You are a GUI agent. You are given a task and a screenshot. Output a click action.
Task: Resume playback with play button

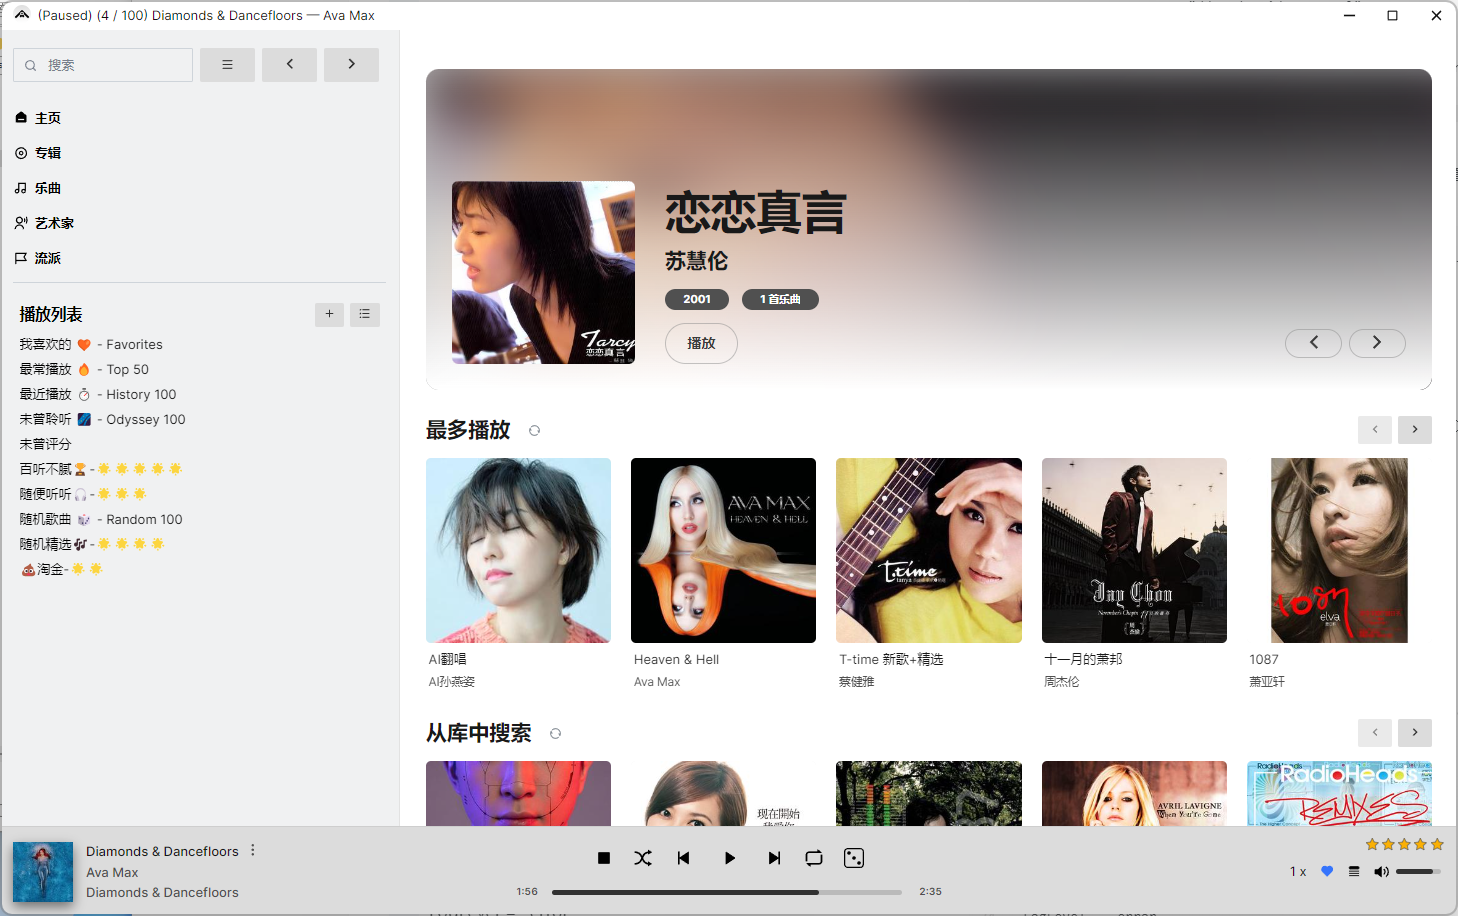point(730,858)
